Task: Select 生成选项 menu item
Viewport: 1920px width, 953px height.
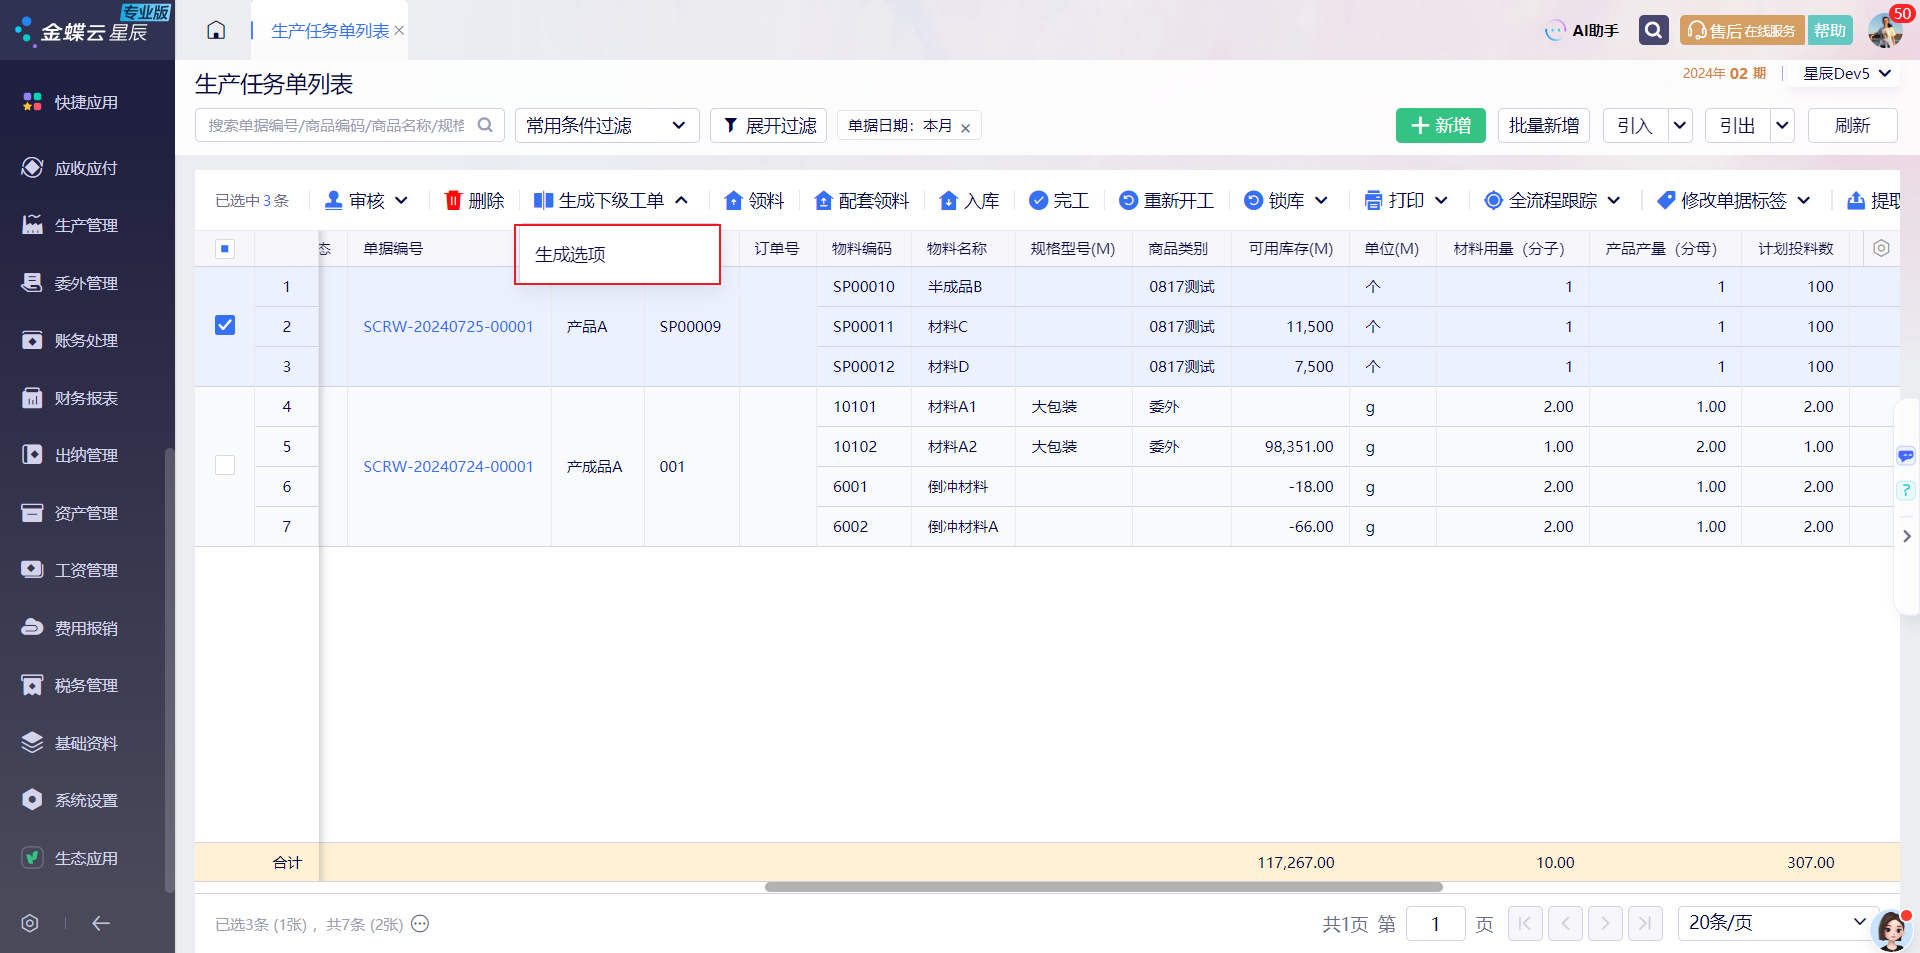Action: tap(617, 254)
